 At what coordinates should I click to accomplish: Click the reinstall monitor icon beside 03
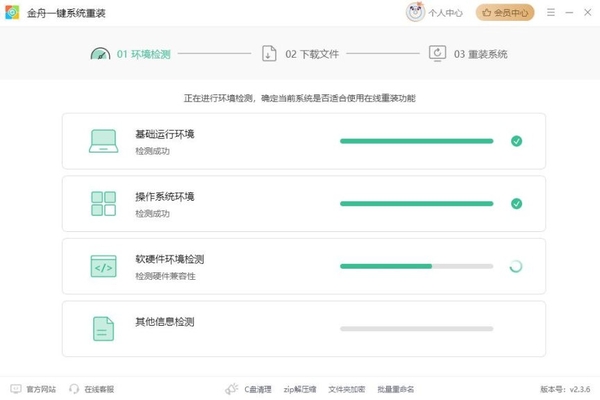(437, 54)
